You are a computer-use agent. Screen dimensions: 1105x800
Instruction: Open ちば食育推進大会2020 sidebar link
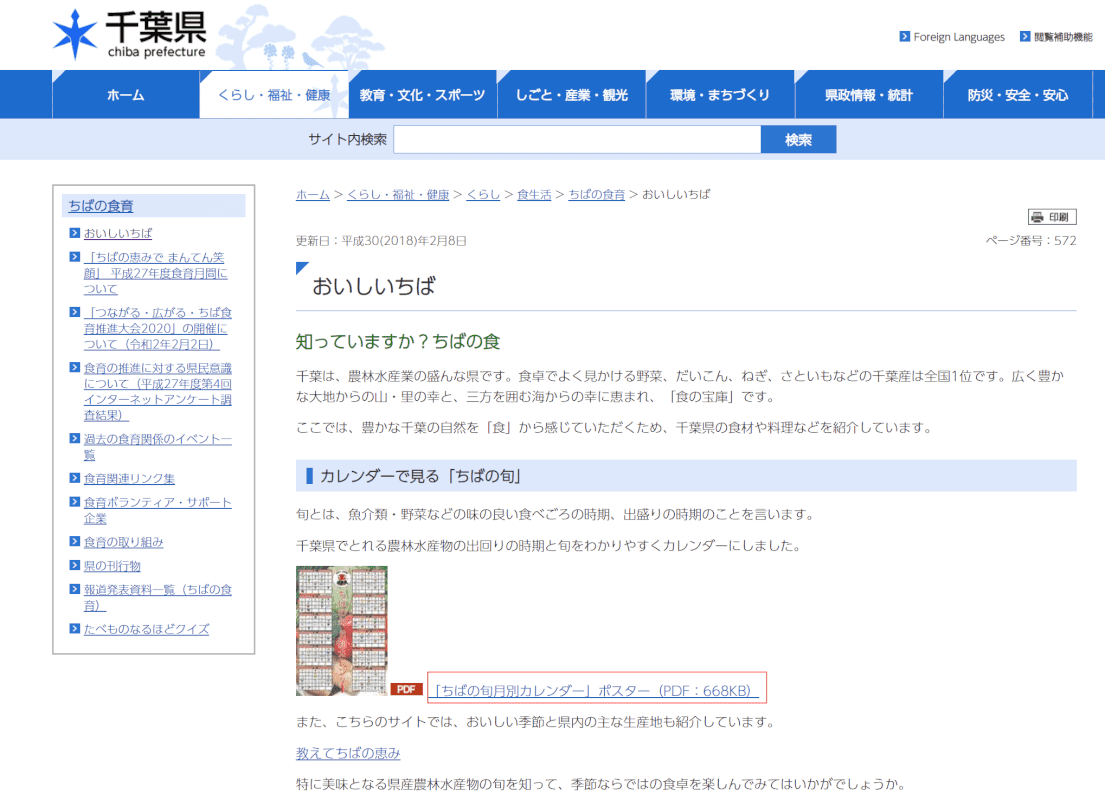[x=158, y=328]
